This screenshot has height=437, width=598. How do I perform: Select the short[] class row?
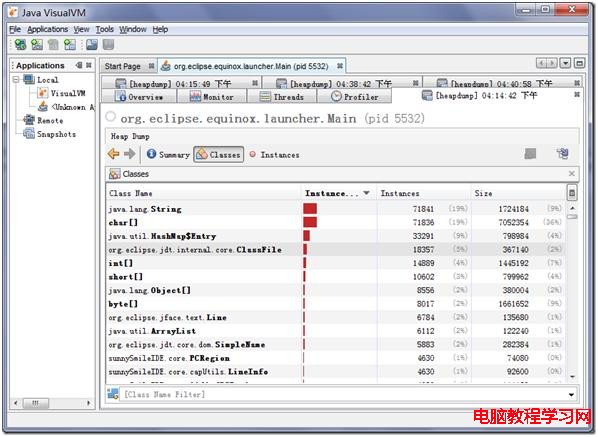(x=336, y=276)
